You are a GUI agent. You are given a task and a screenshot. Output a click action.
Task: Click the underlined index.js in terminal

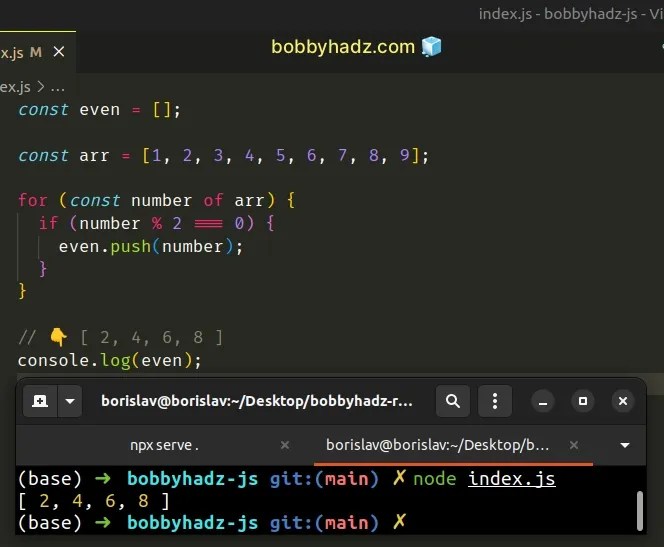tap(512, 479)
